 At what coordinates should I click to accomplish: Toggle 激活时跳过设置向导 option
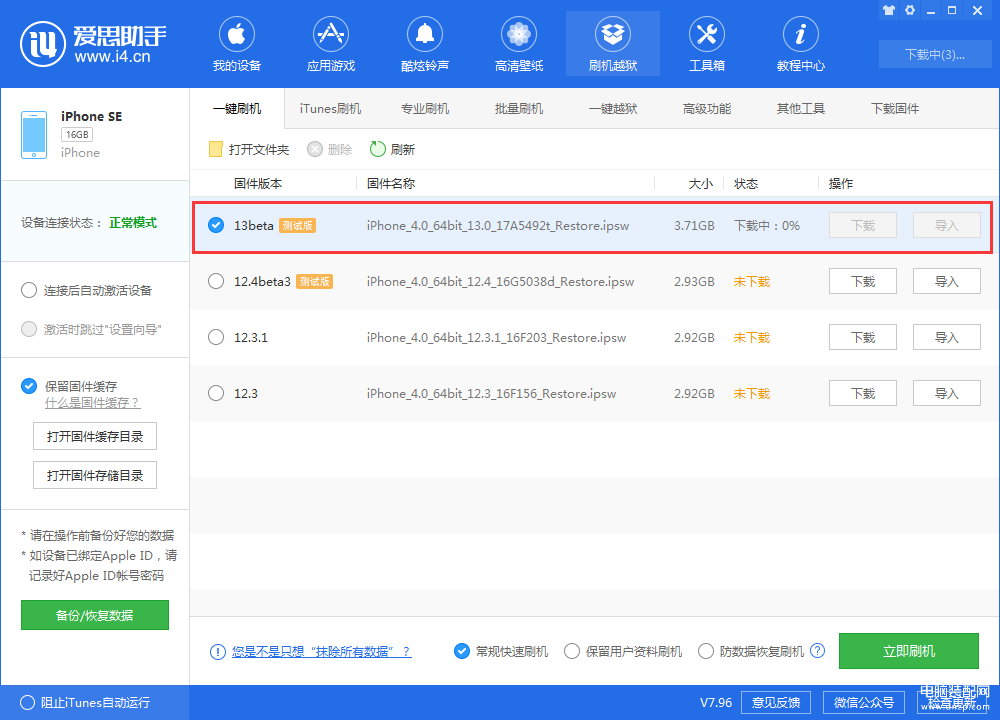[x=29, y=329]
